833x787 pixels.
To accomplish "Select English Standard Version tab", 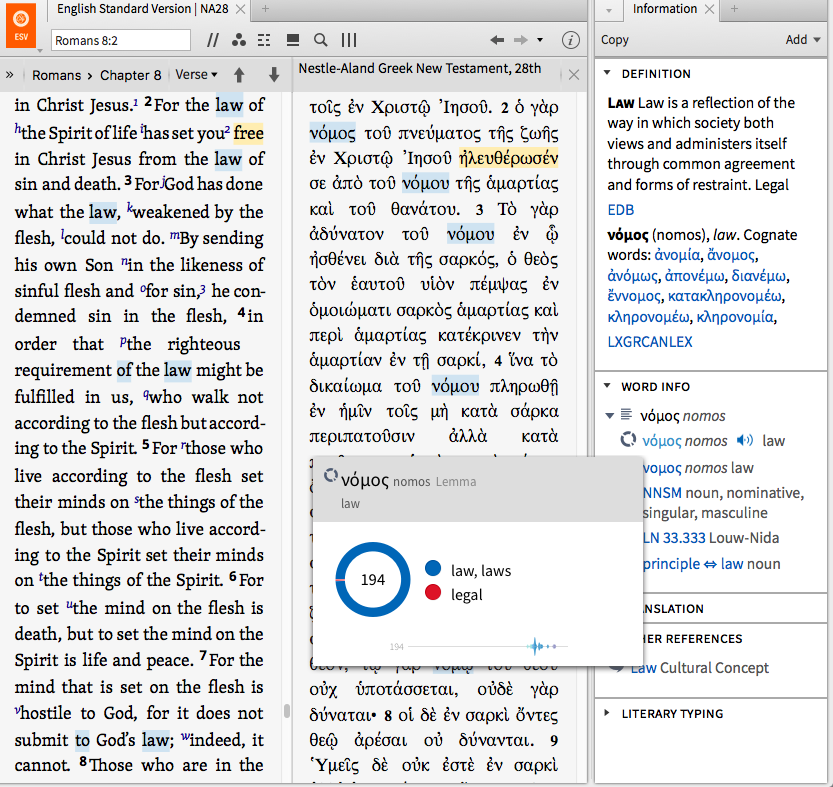I will click(142, 9).
